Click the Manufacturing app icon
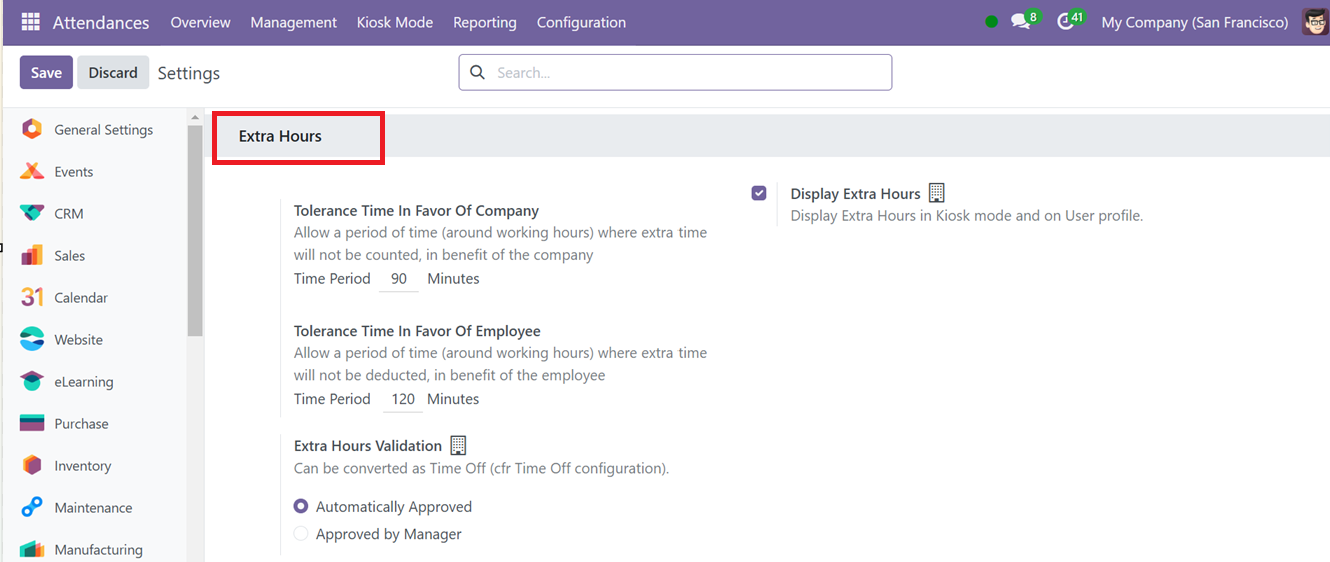 pos(32,549)
